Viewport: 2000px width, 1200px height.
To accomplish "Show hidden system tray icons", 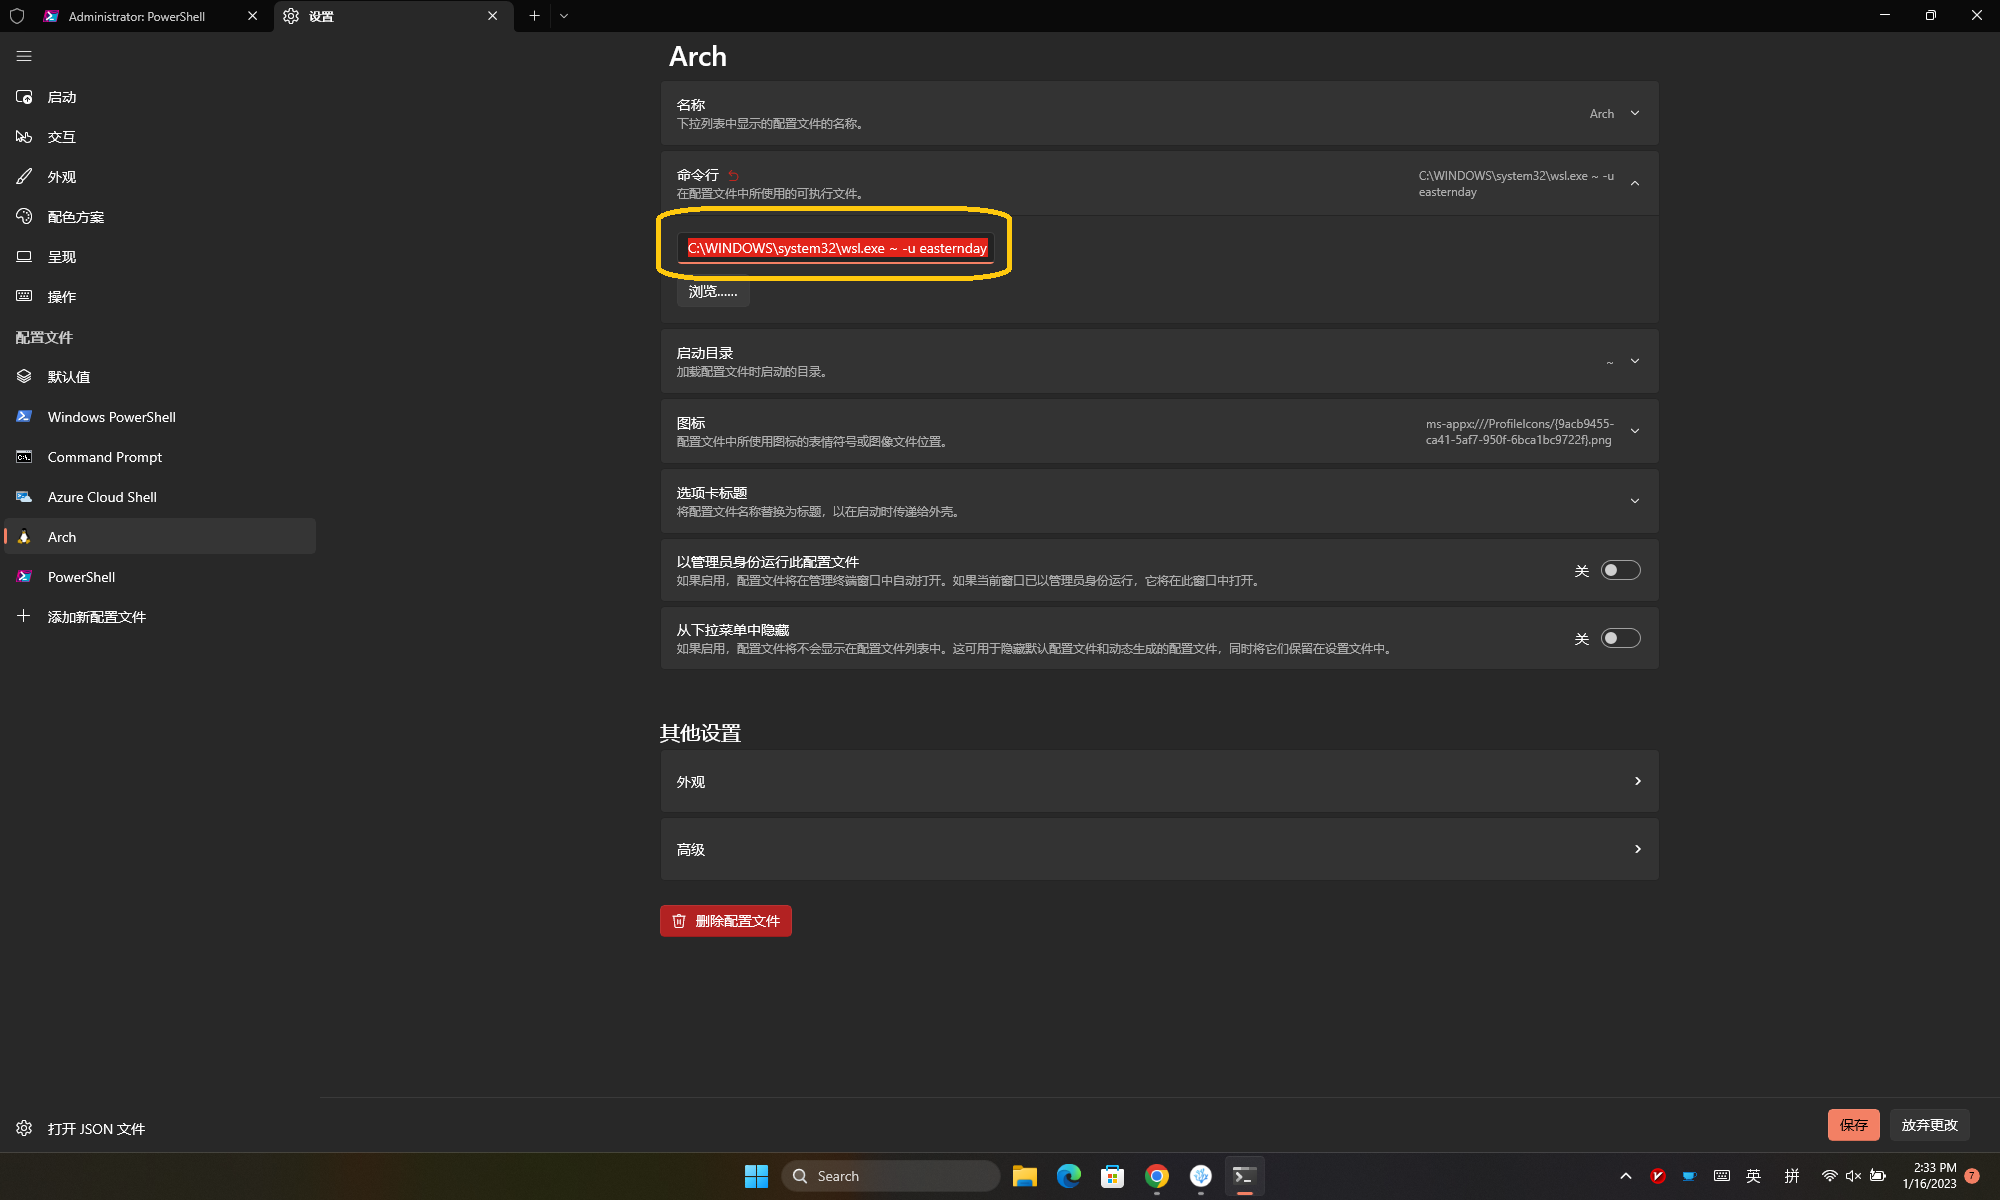I will click(1626, 1176).
